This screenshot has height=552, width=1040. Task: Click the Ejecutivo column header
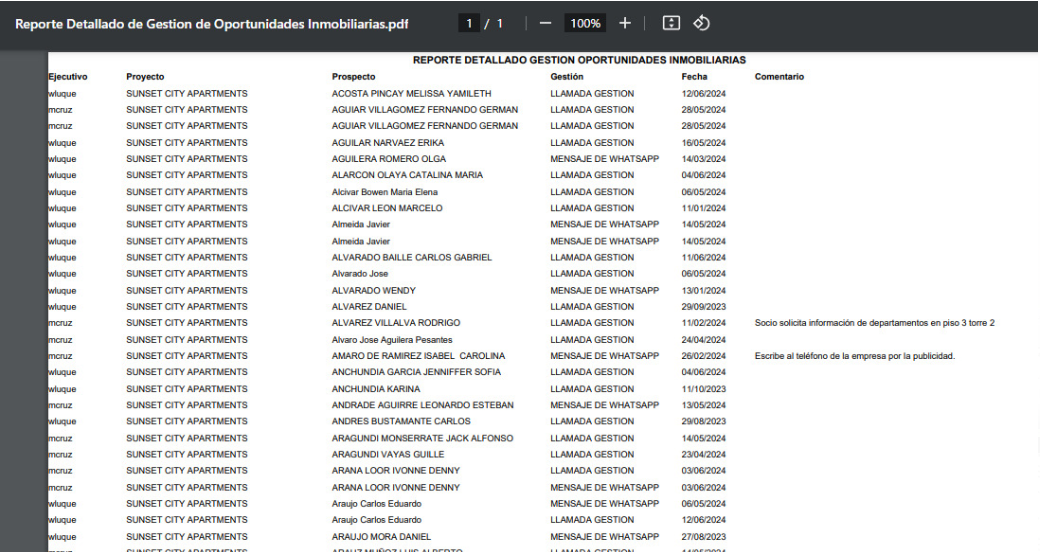click(68, 77)
